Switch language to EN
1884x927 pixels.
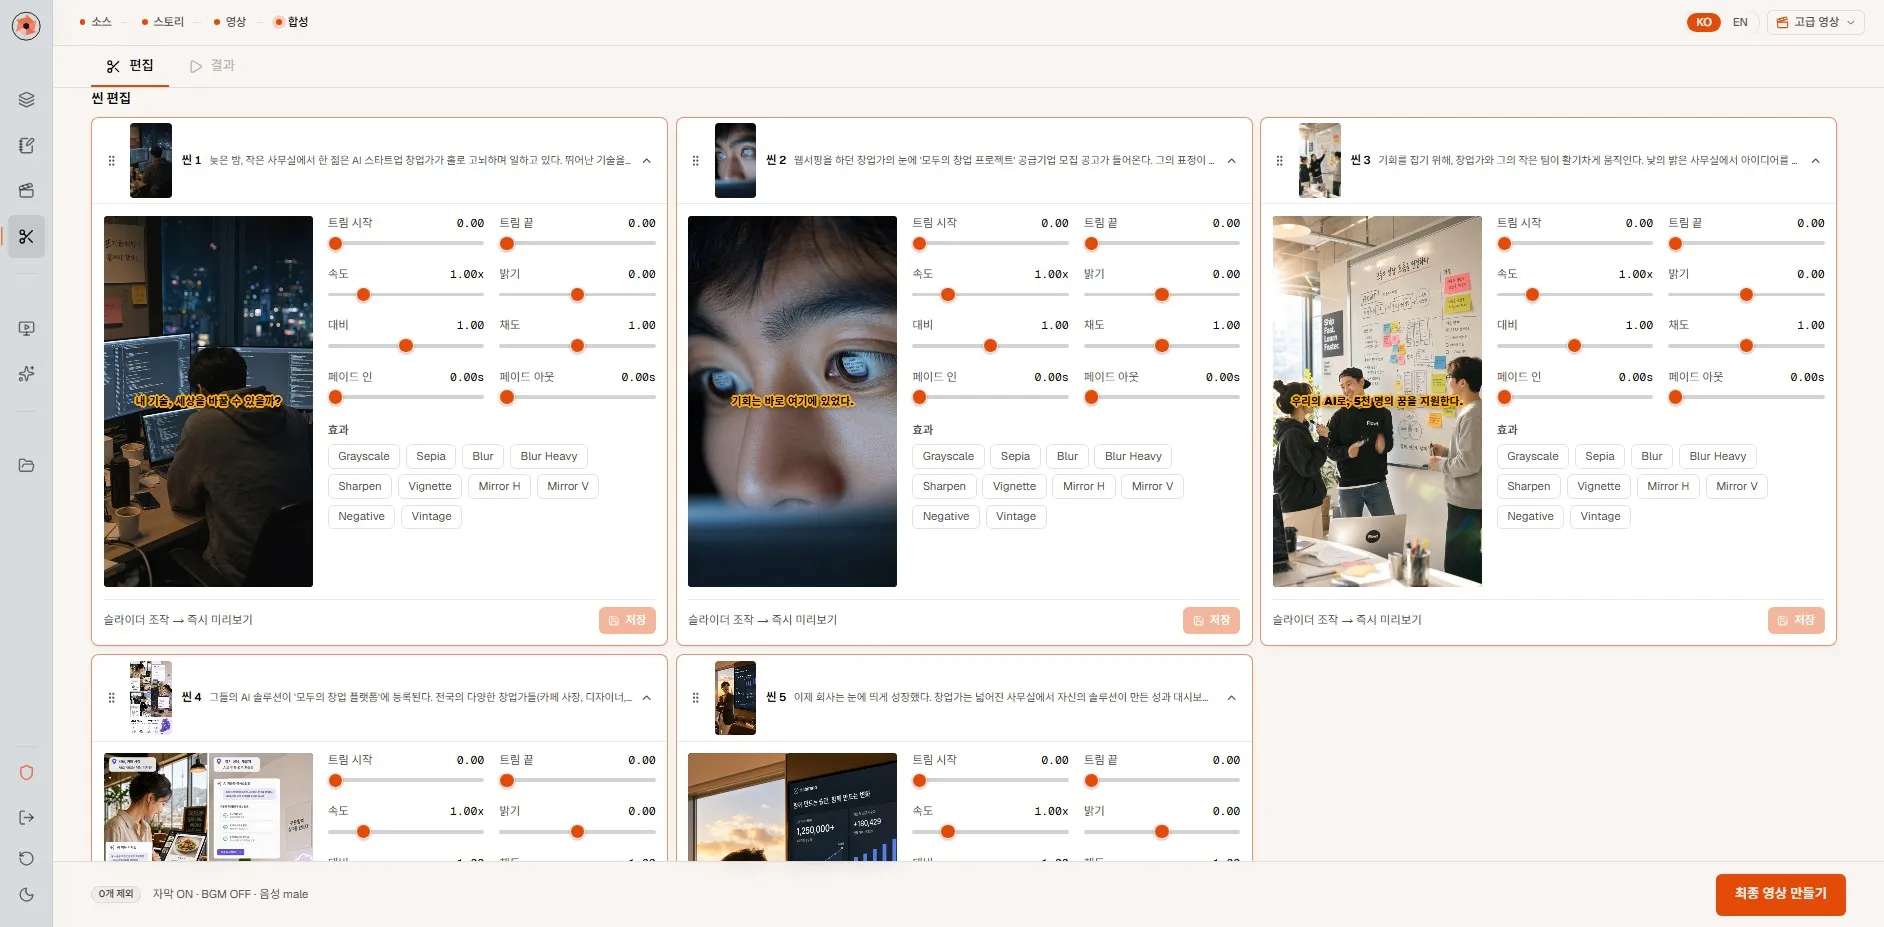tap(1740, 22)
